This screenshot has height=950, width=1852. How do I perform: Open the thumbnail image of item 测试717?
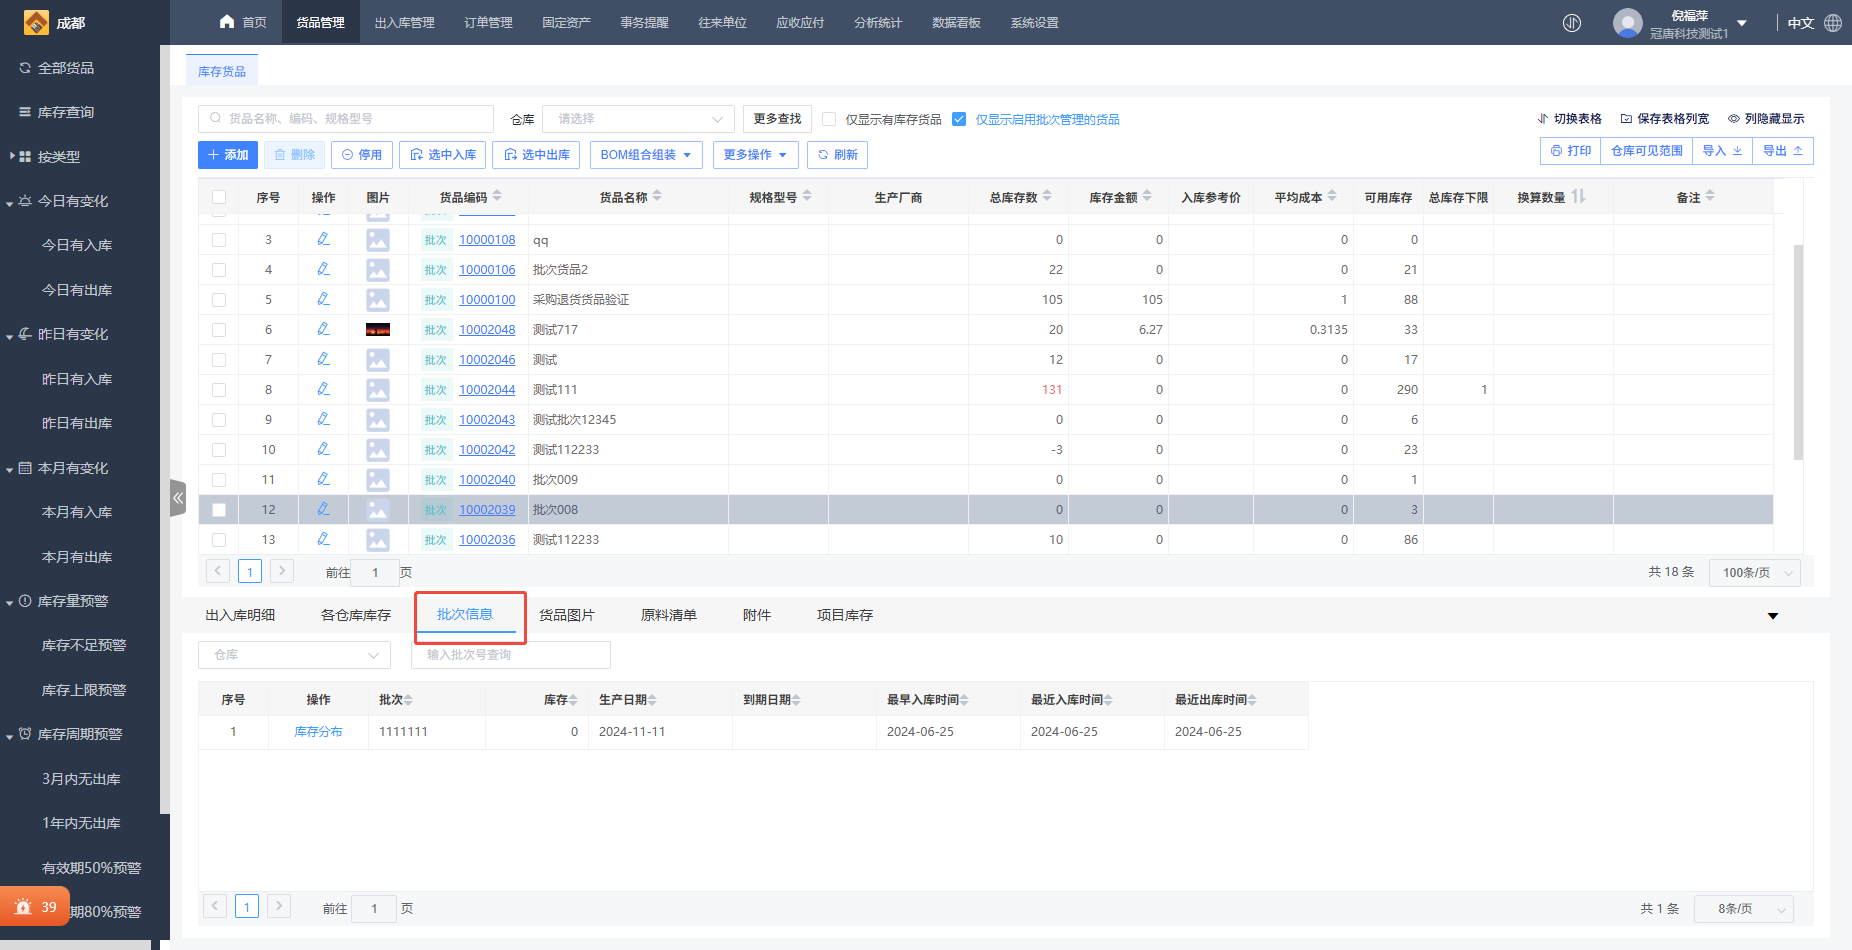(377, 329)
